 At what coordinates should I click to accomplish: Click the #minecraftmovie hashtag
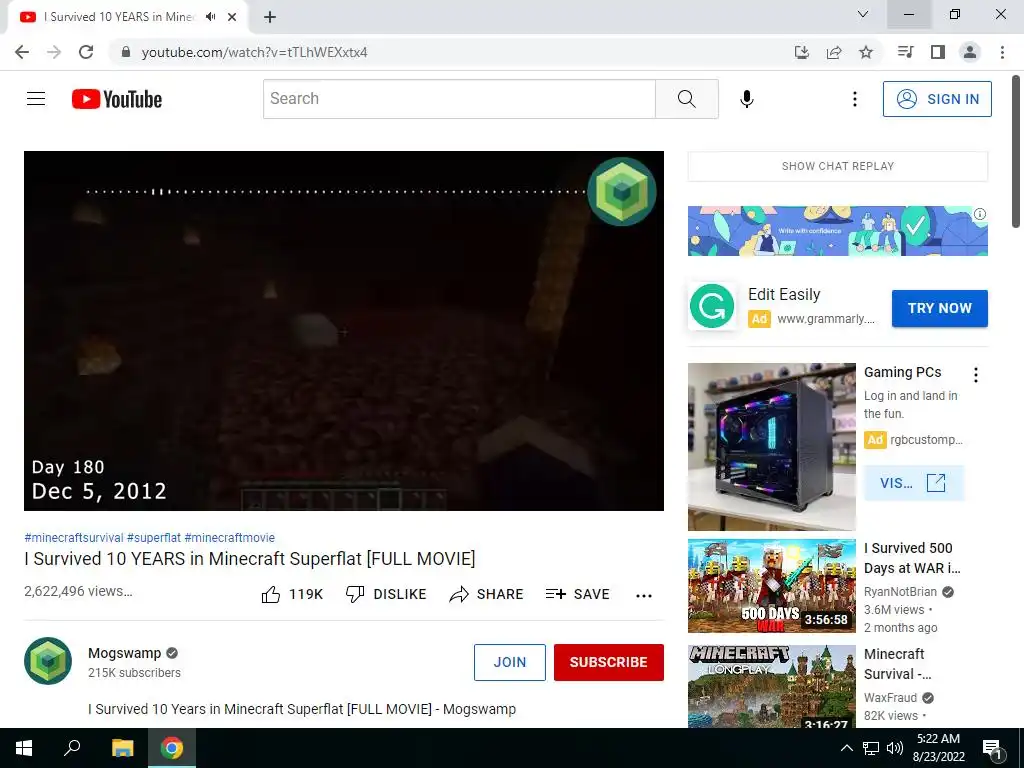(229, 537)
